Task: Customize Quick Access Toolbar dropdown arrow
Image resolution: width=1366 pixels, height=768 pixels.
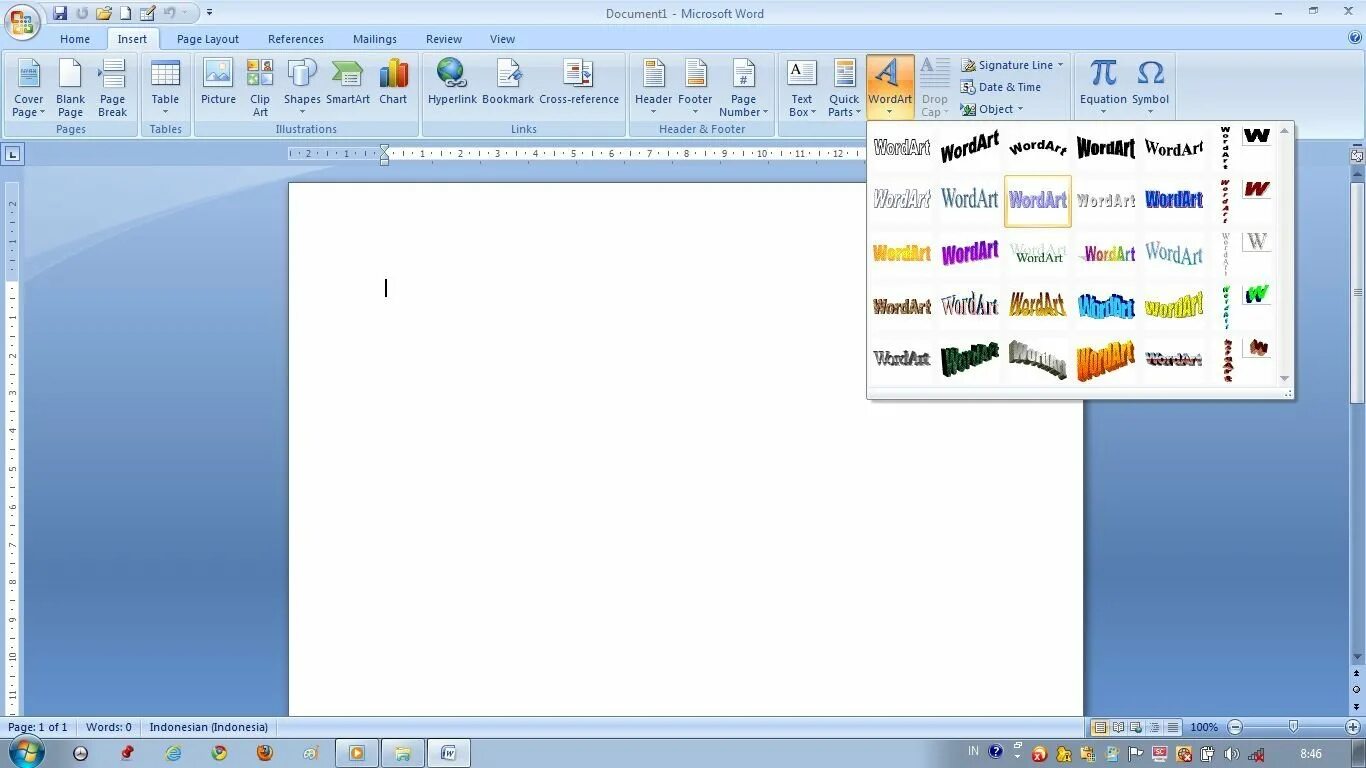Action: click(x=209, y=13)
